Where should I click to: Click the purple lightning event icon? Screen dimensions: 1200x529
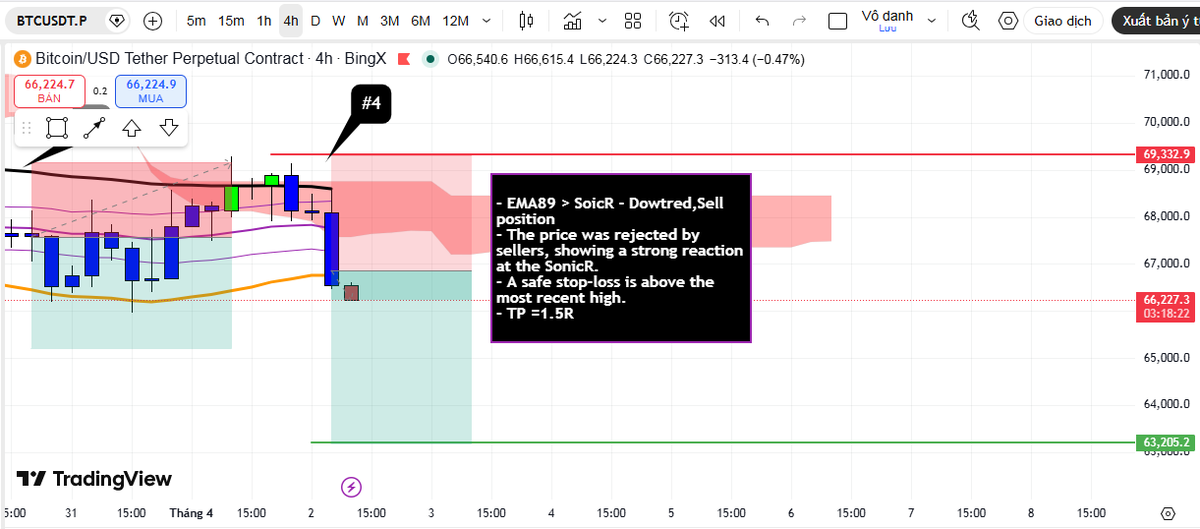tap(351, 487)
